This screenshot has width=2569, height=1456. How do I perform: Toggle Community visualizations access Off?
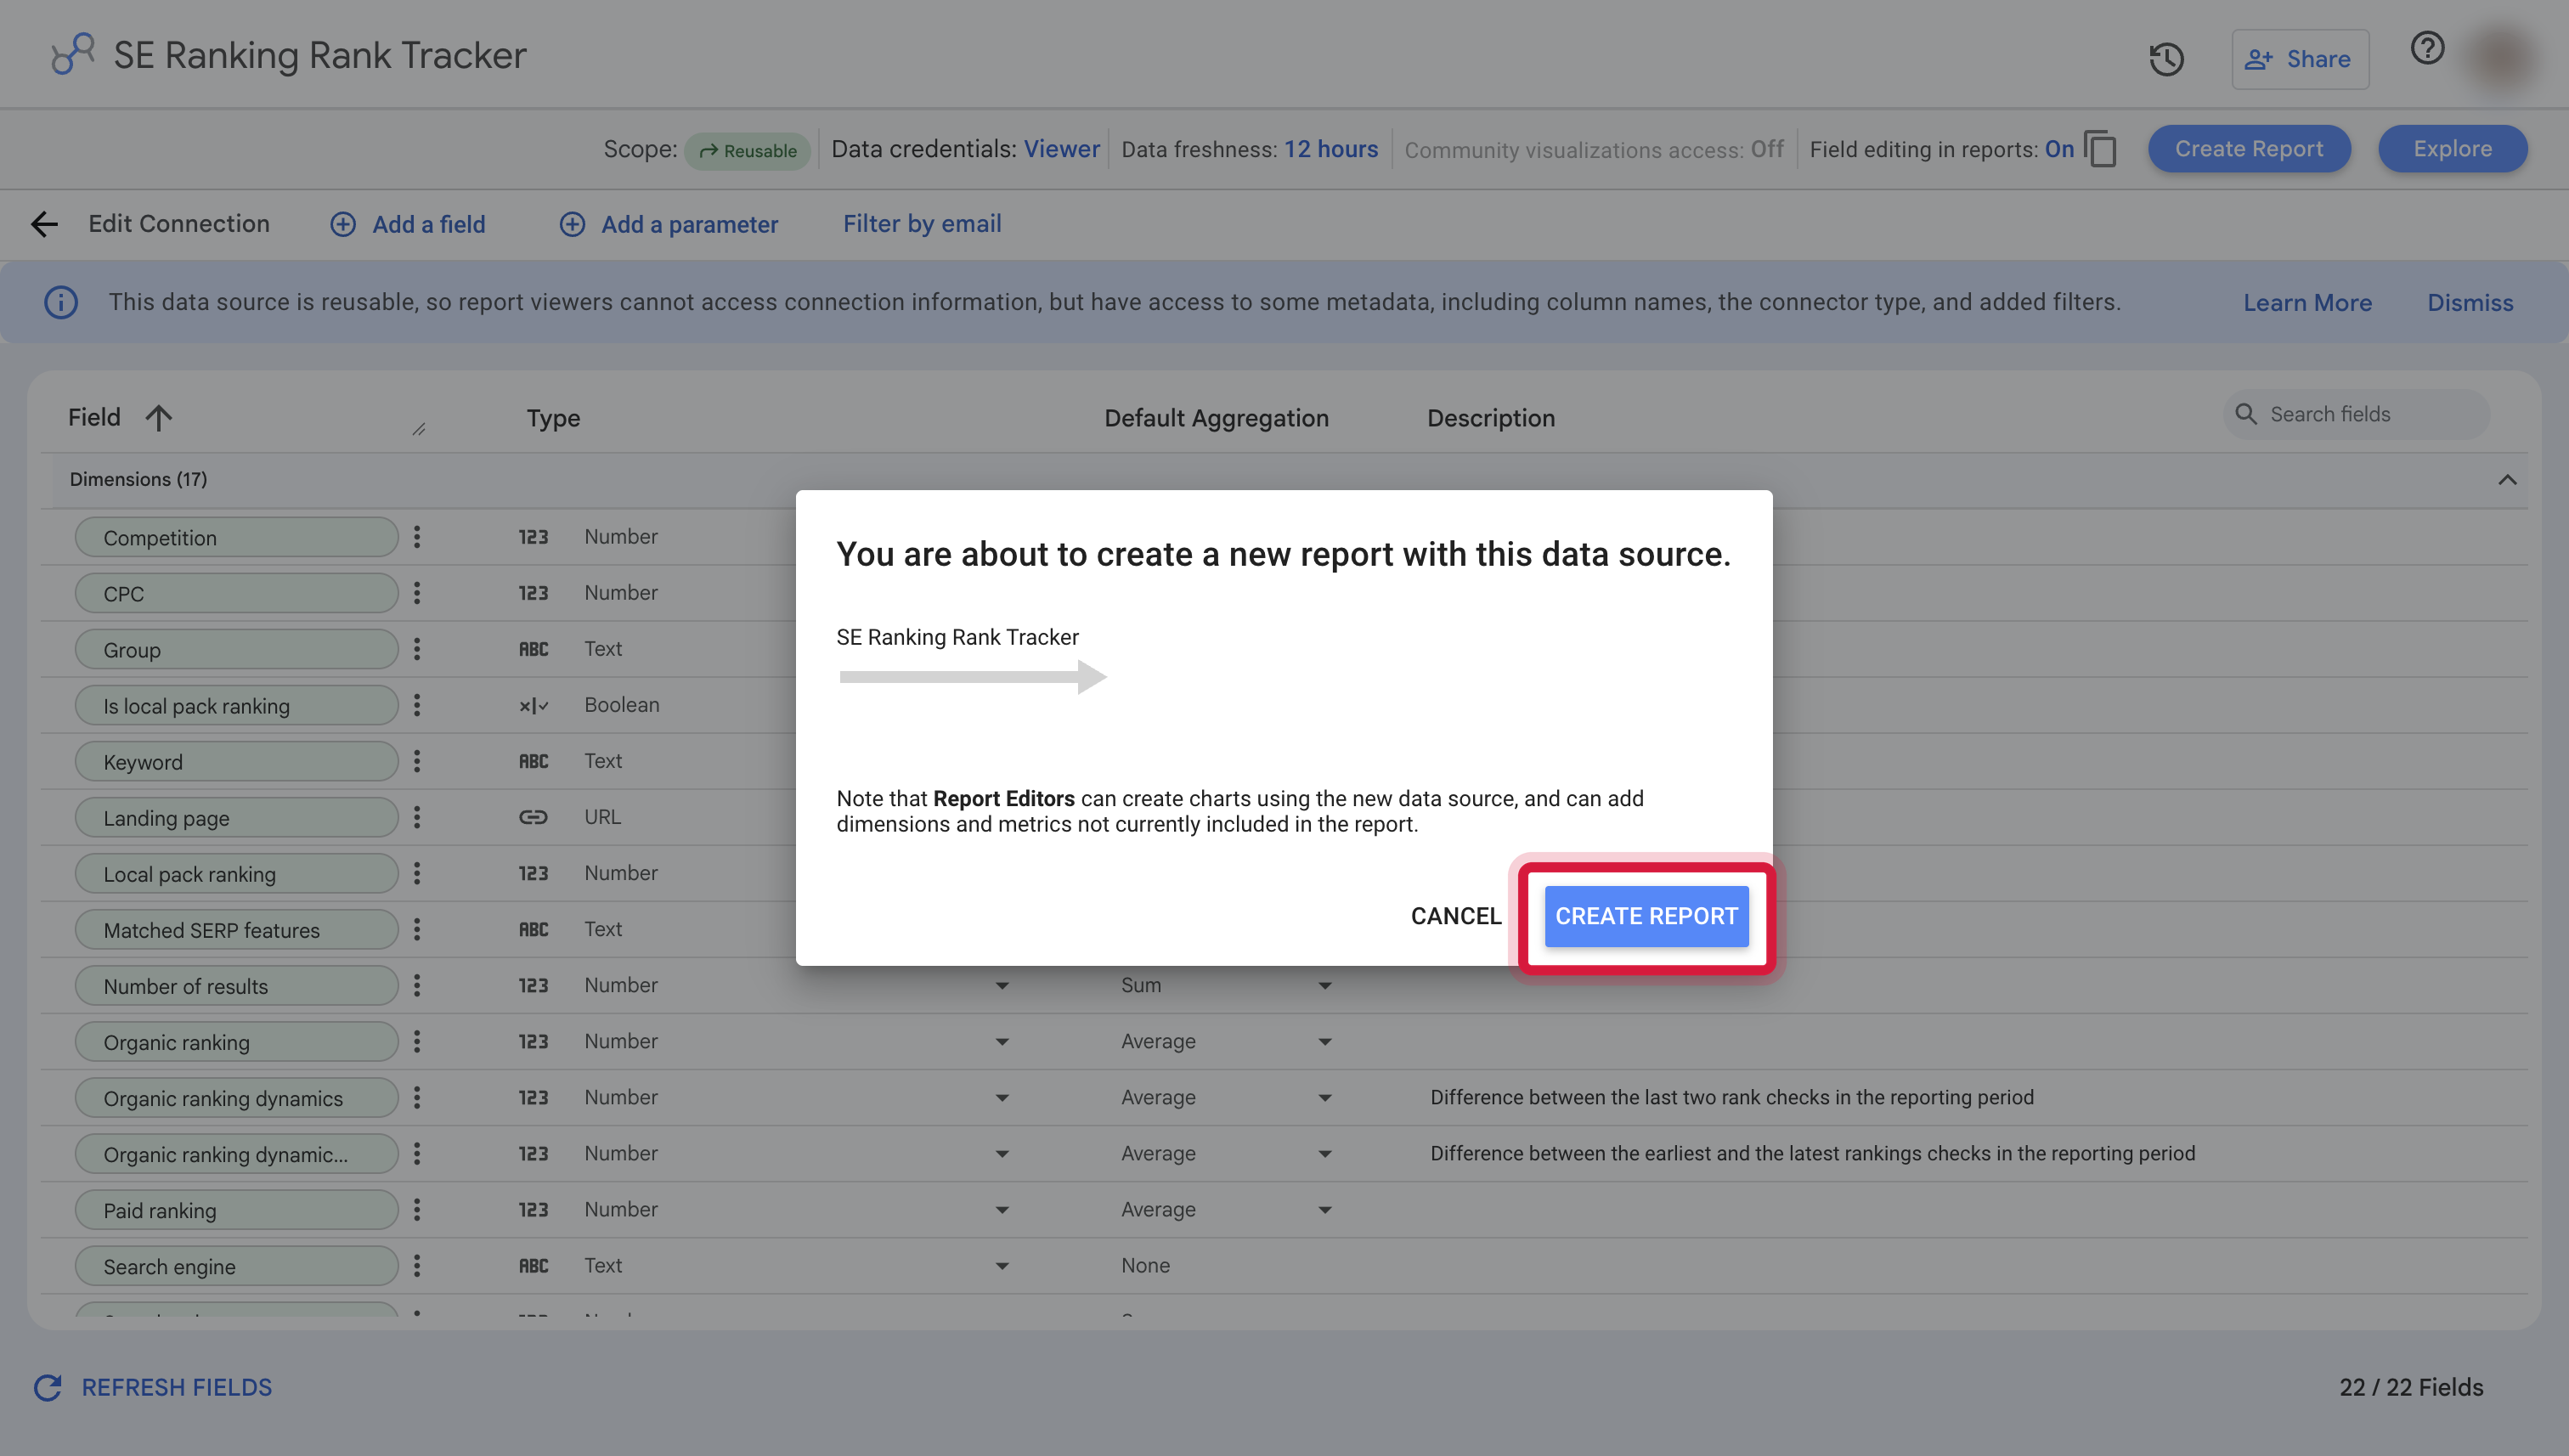pos(1766,149)
